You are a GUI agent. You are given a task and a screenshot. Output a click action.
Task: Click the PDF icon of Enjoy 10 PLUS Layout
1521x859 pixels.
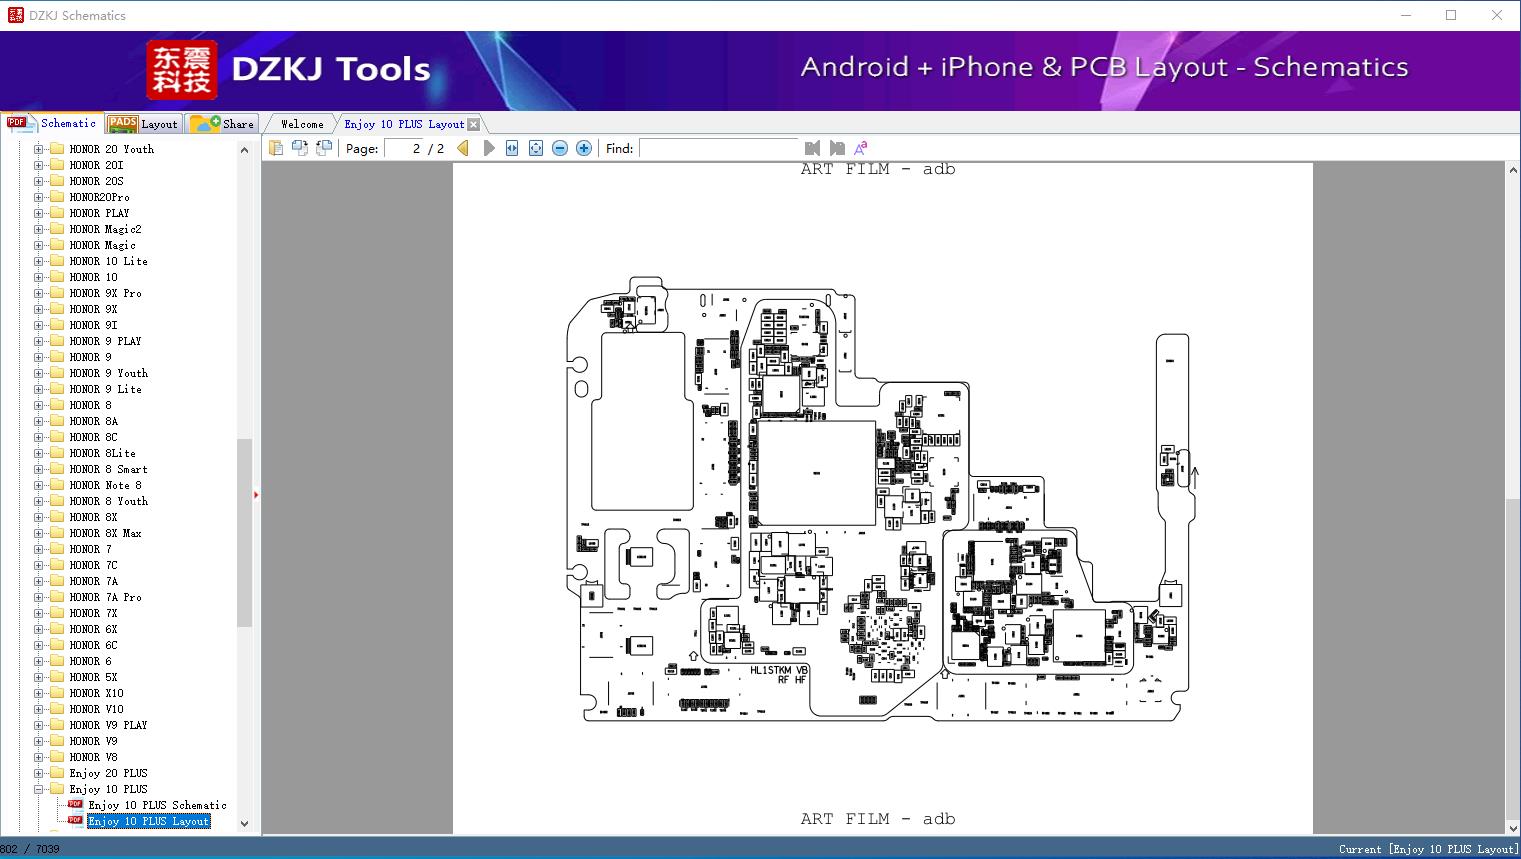click(x=76, y=821)
